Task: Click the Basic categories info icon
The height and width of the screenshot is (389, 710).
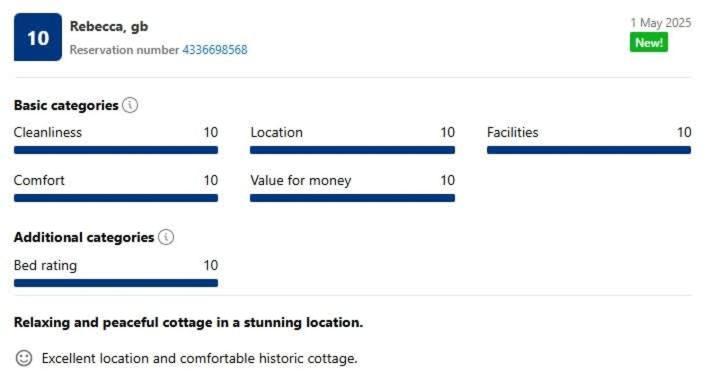Action: 130,105
